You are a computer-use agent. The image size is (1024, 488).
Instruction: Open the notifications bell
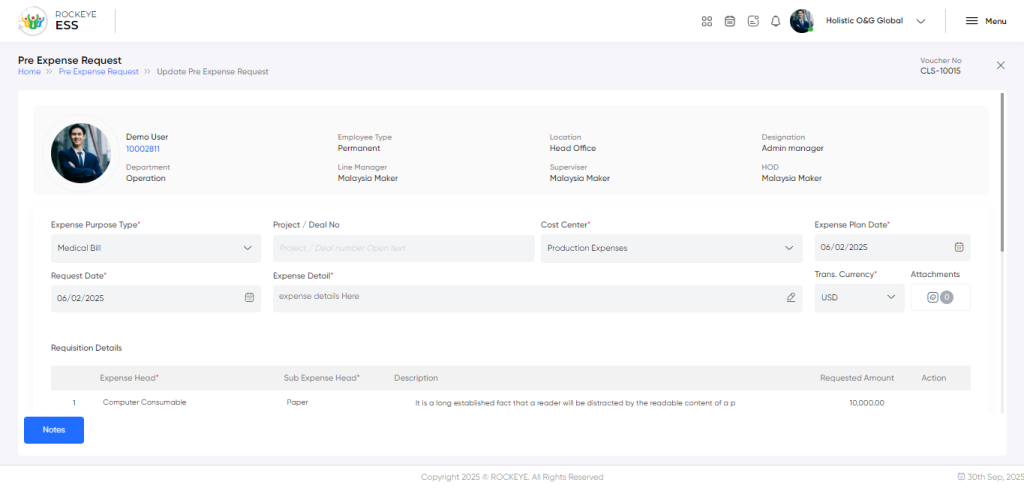tap(775, 21)
